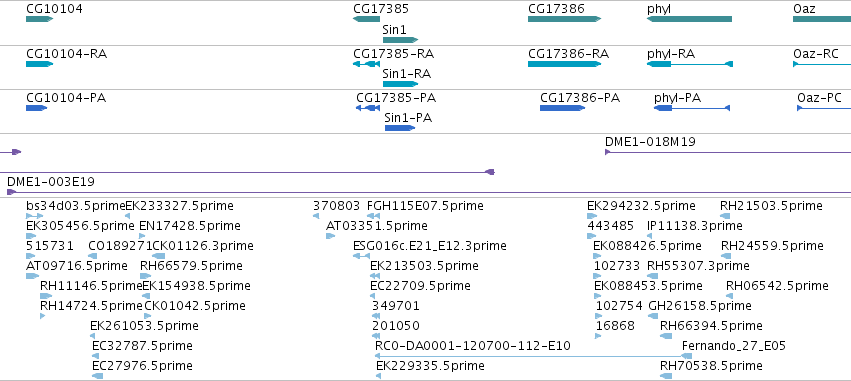
Task: Click the CG17385-RA transcript glyph
Action: 366,64
